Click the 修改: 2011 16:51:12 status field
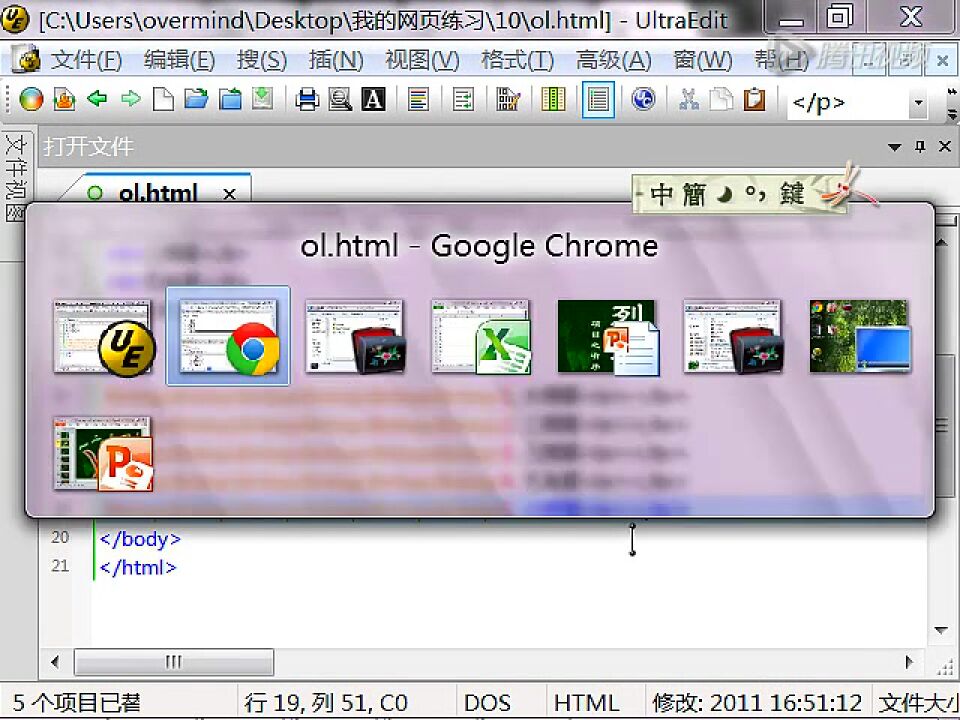This screenshot has height=720, width=960. click(x=757, y=703)
